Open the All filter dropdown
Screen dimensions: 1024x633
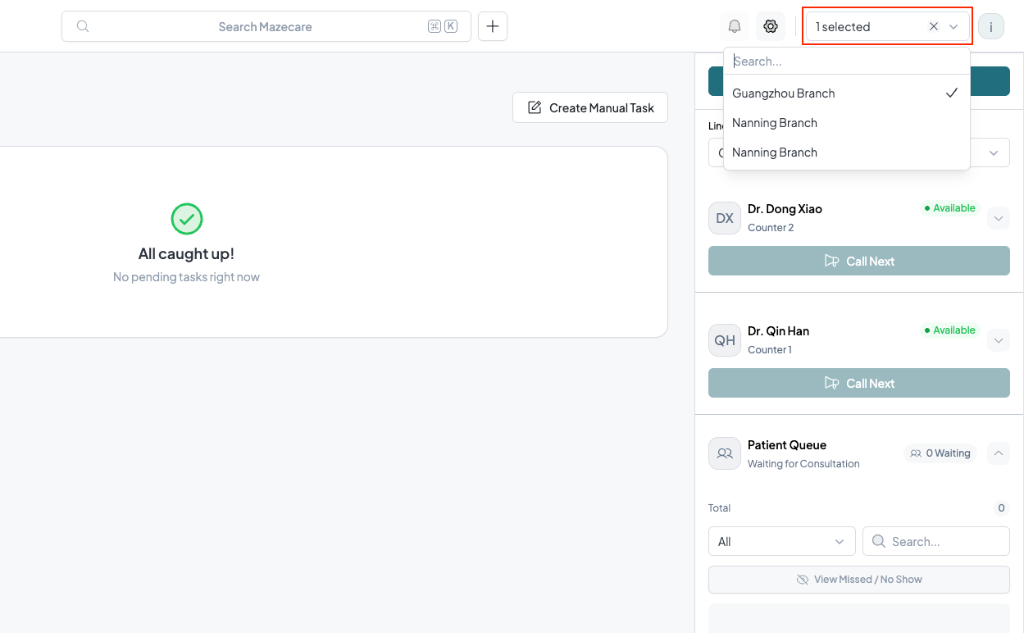pyautogui.click(x=782, y=541)
